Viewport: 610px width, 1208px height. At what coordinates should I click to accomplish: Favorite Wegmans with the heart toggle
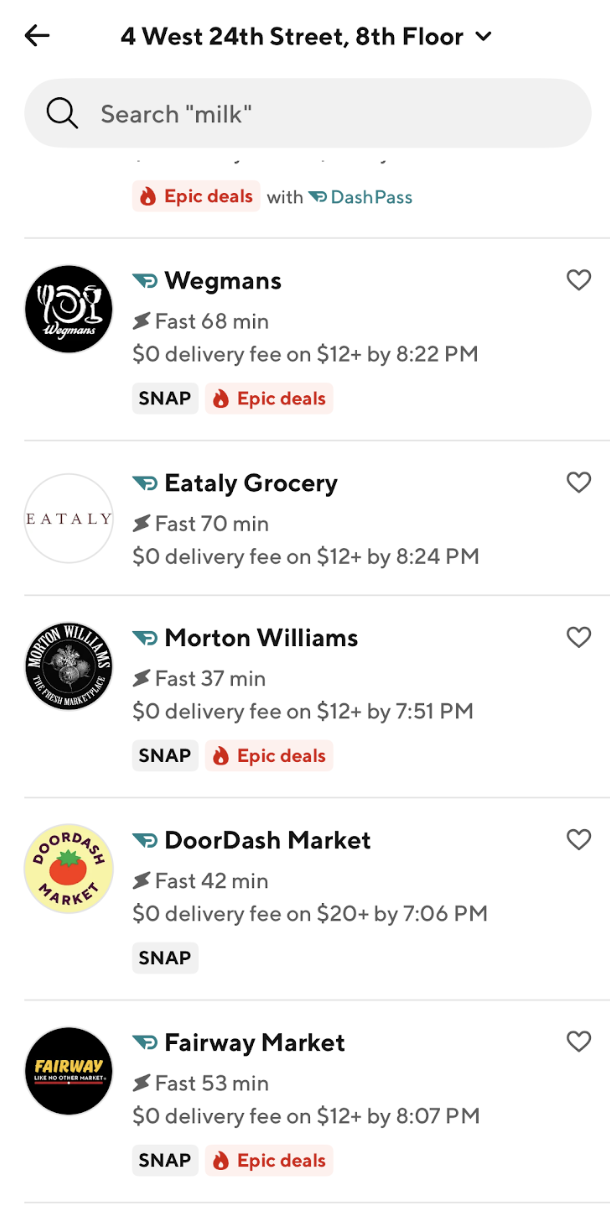pyautogui.click(x=578, y=280)
